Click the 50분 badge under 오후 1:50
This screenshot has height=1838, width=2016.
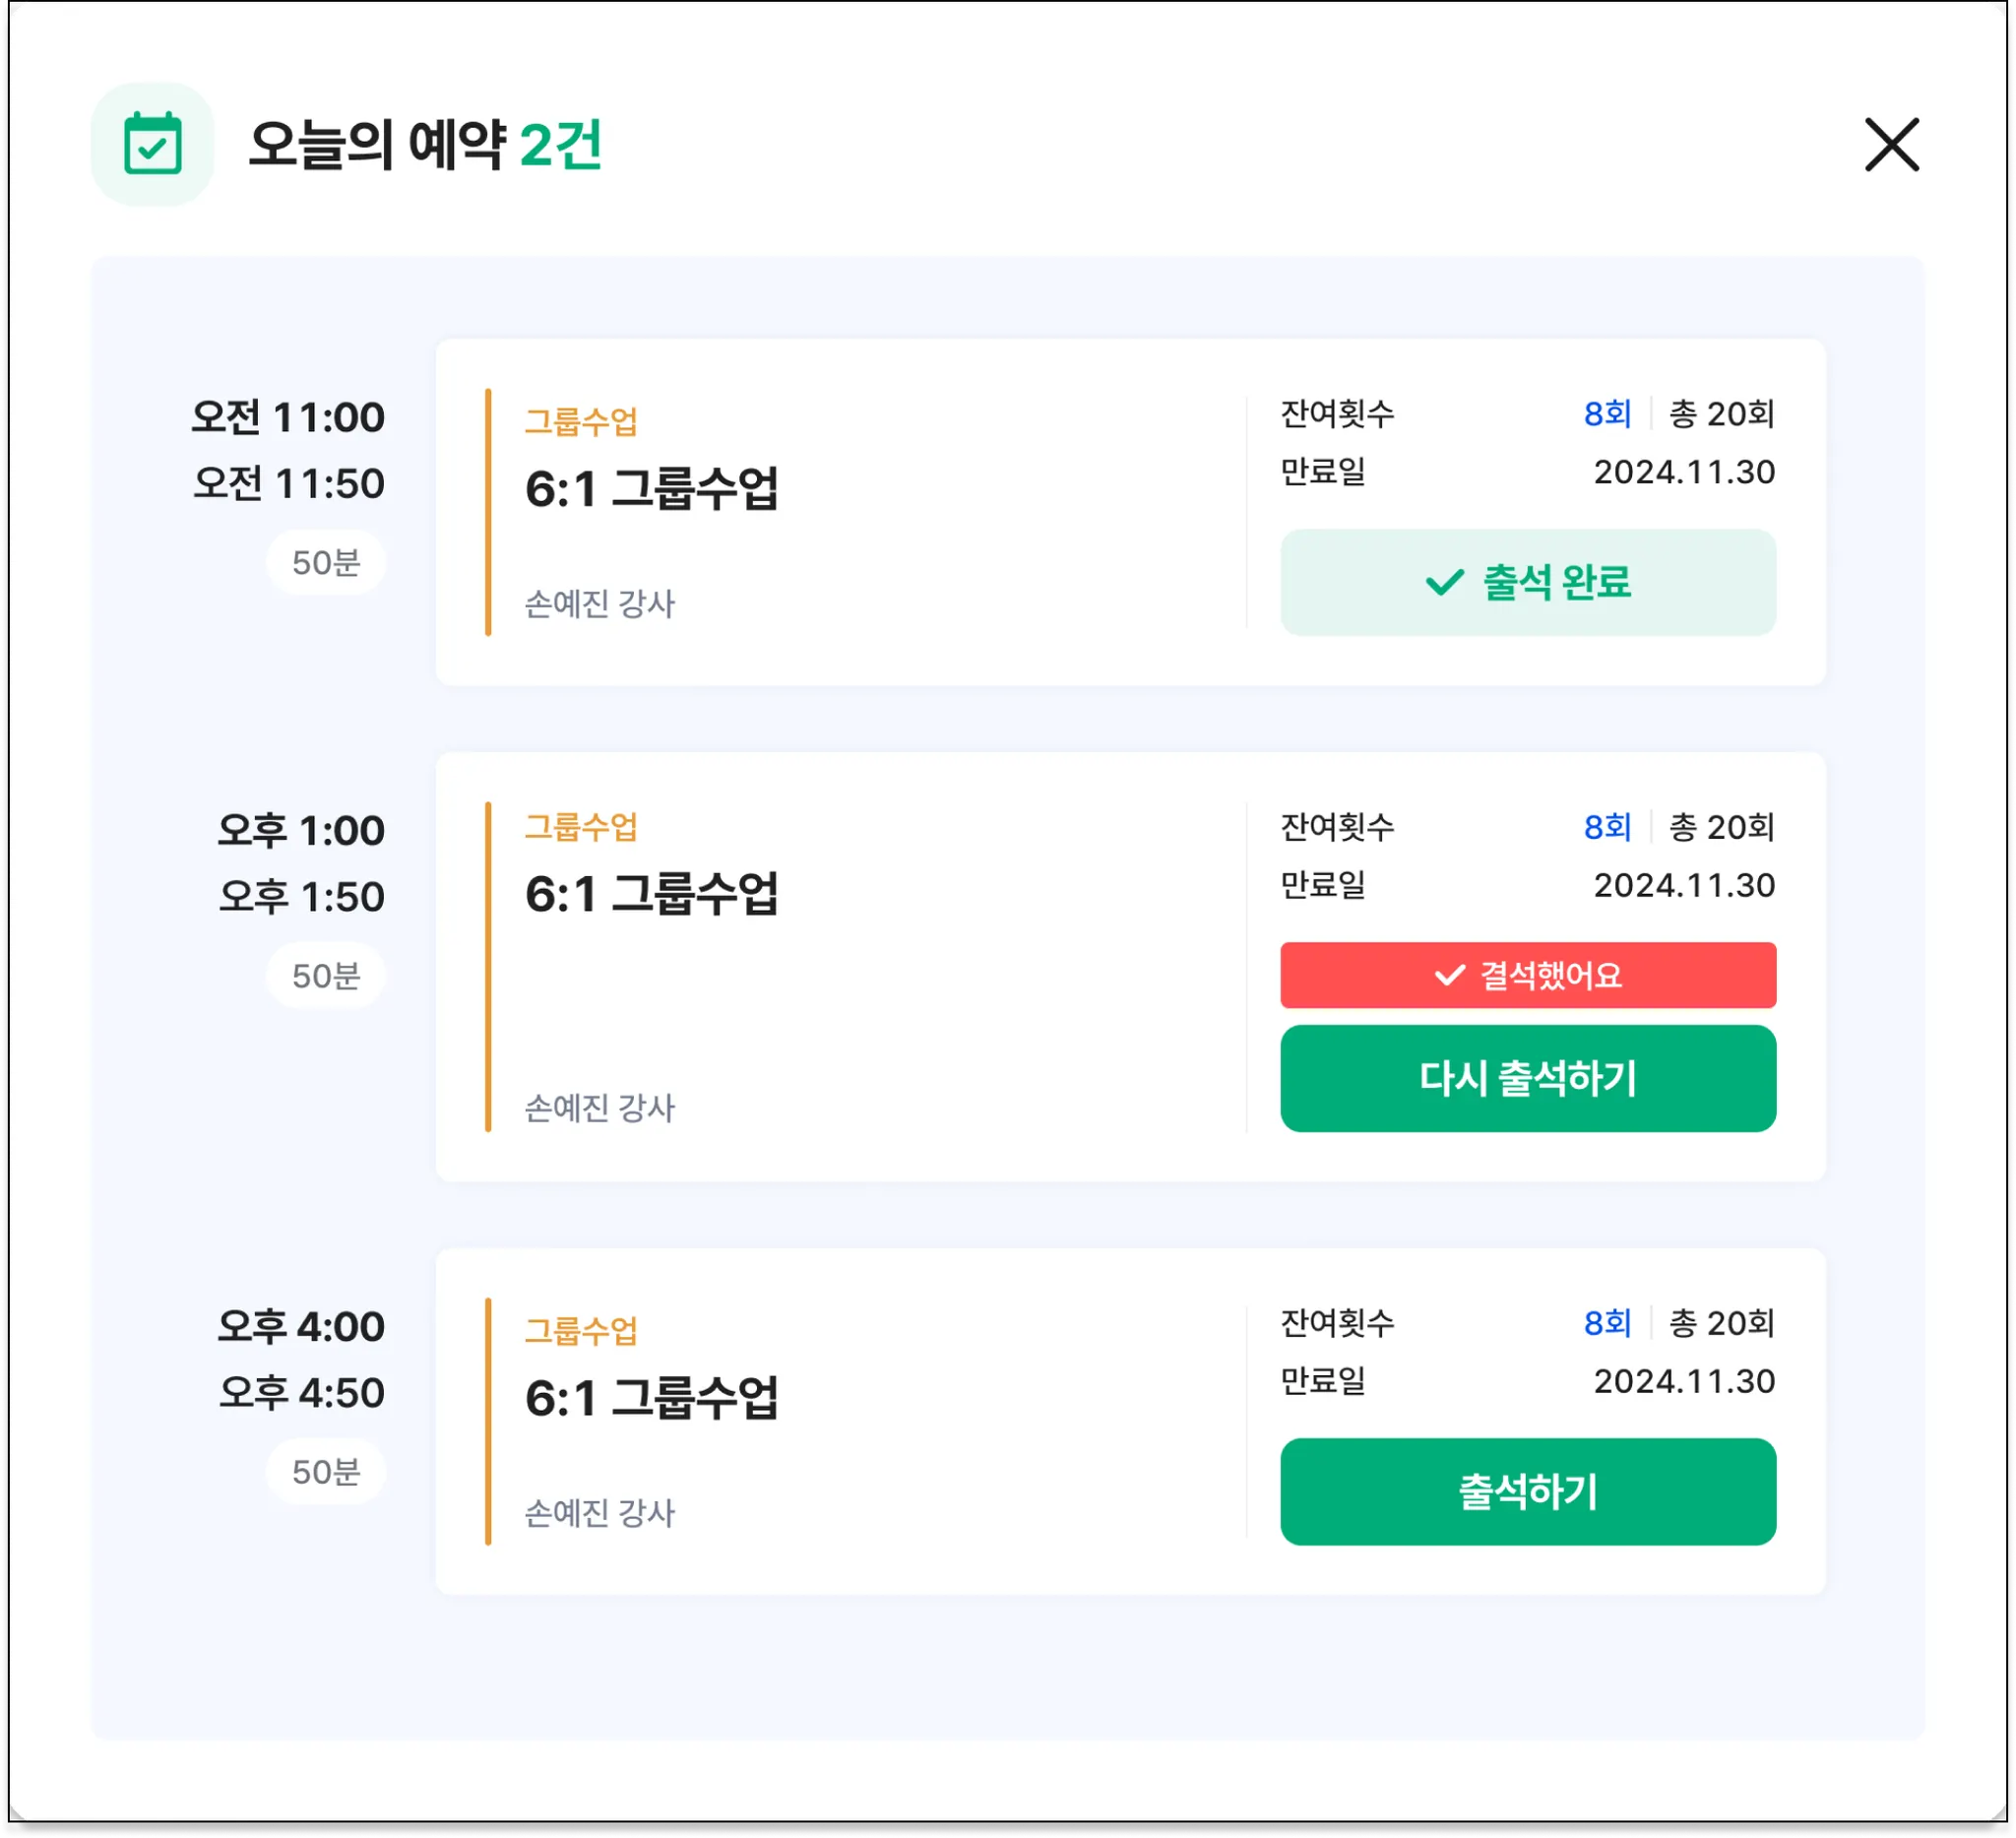coord(326,976)
